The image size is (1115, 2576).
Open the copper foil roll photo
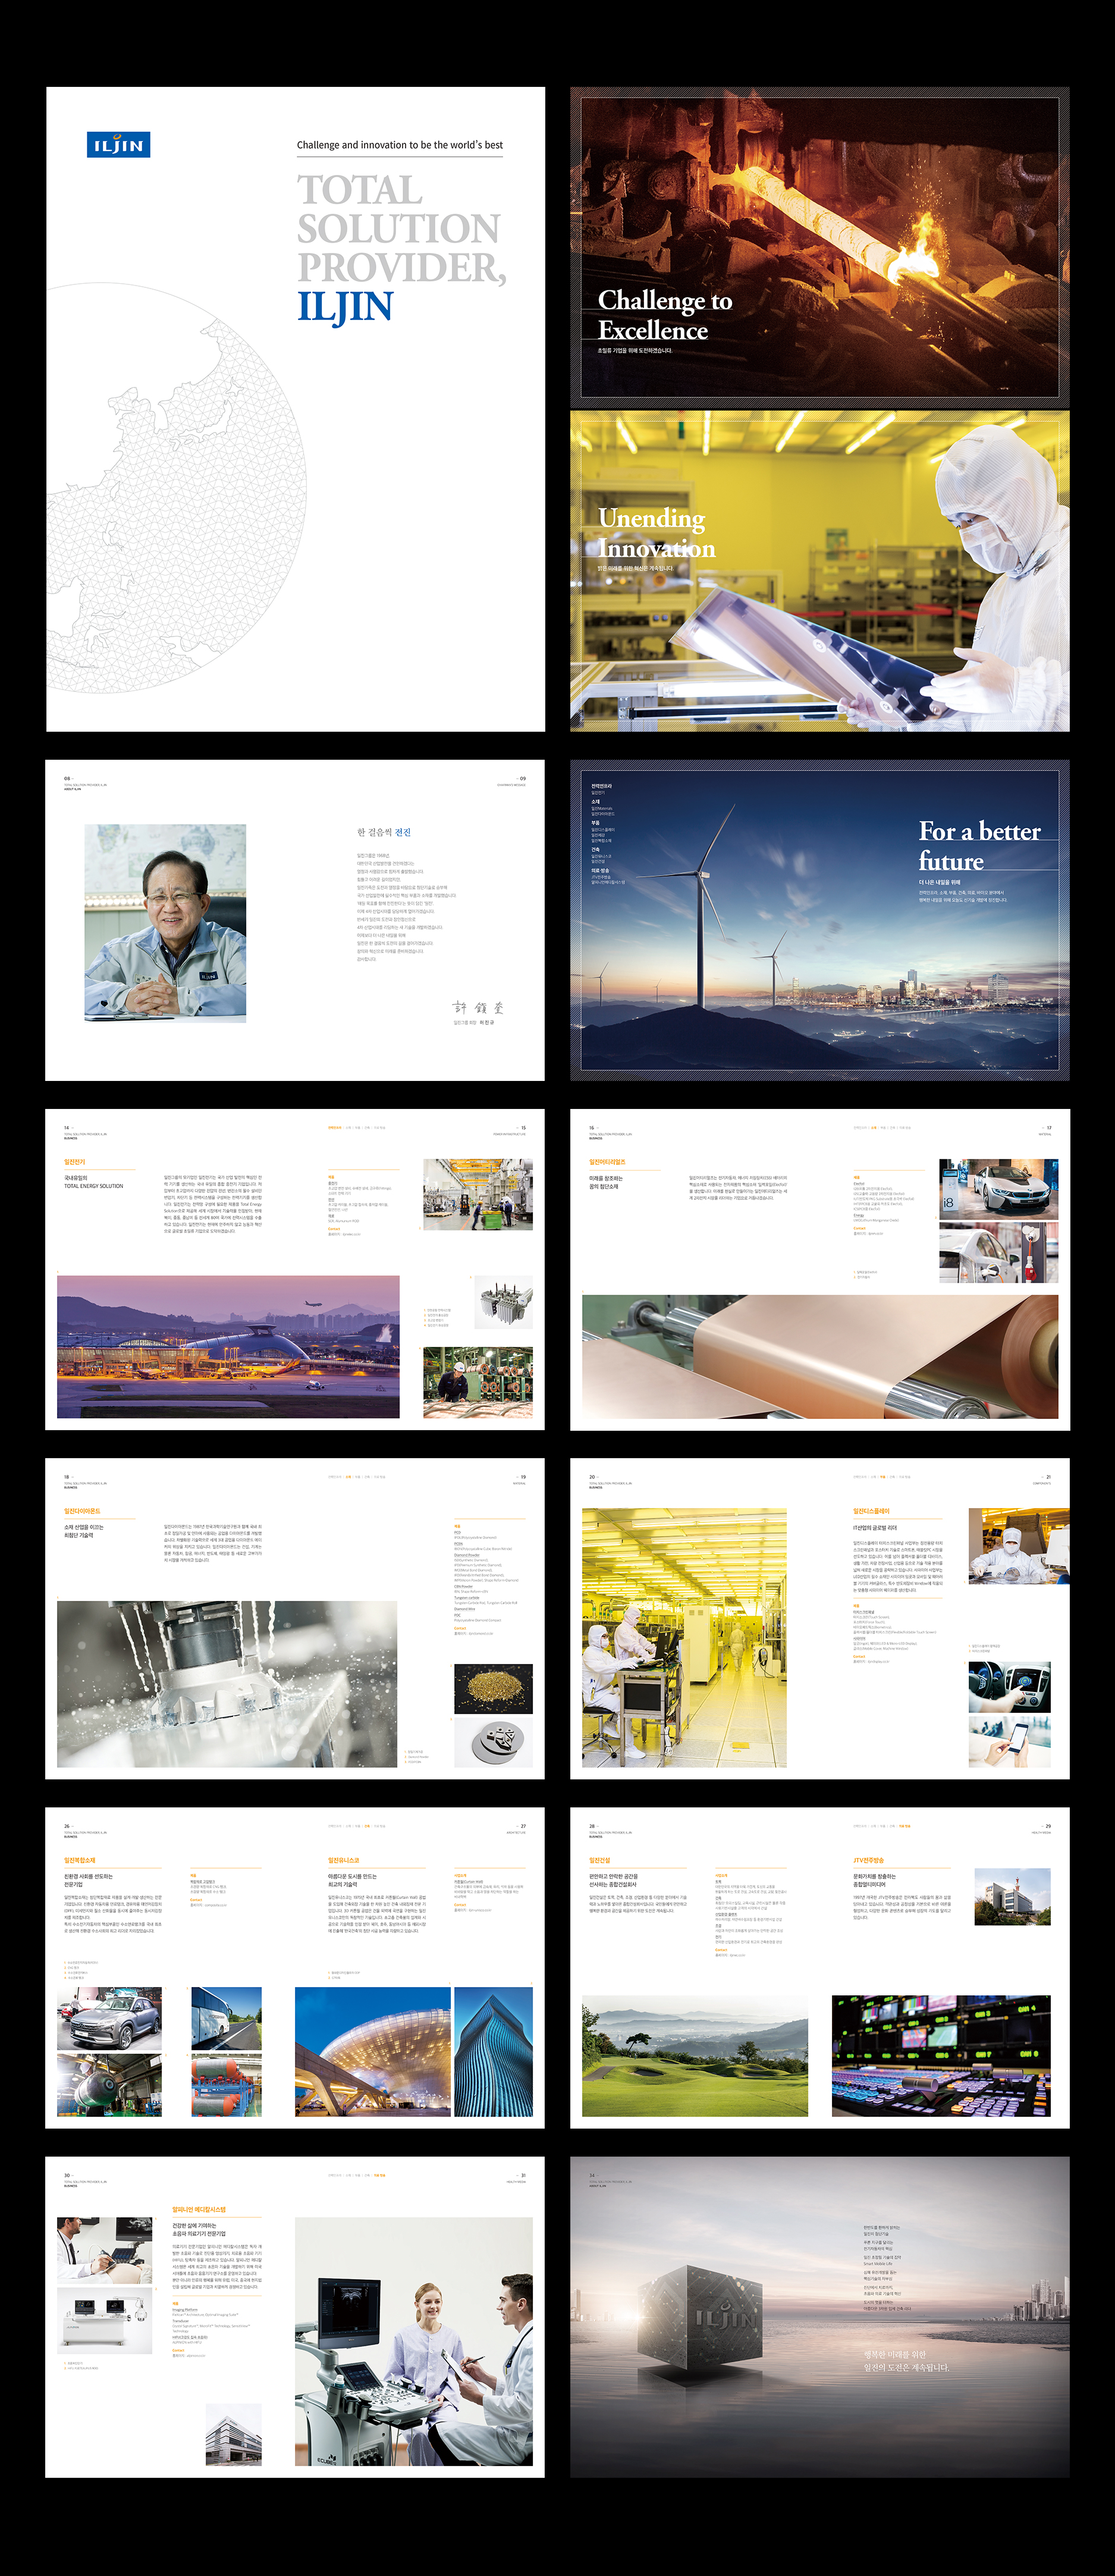click(820, 1357)
